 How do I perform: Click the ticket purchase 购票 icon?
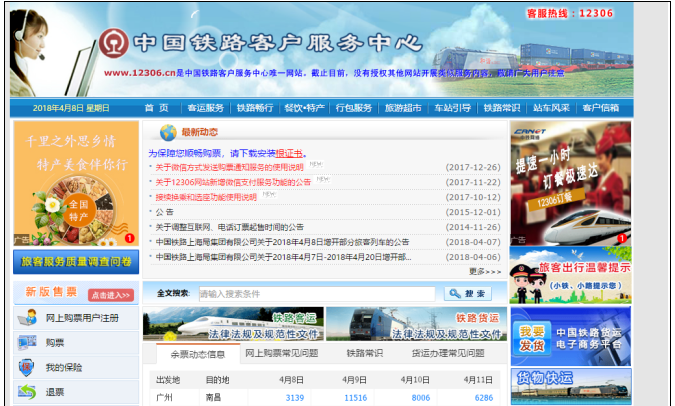click(27, 342)
